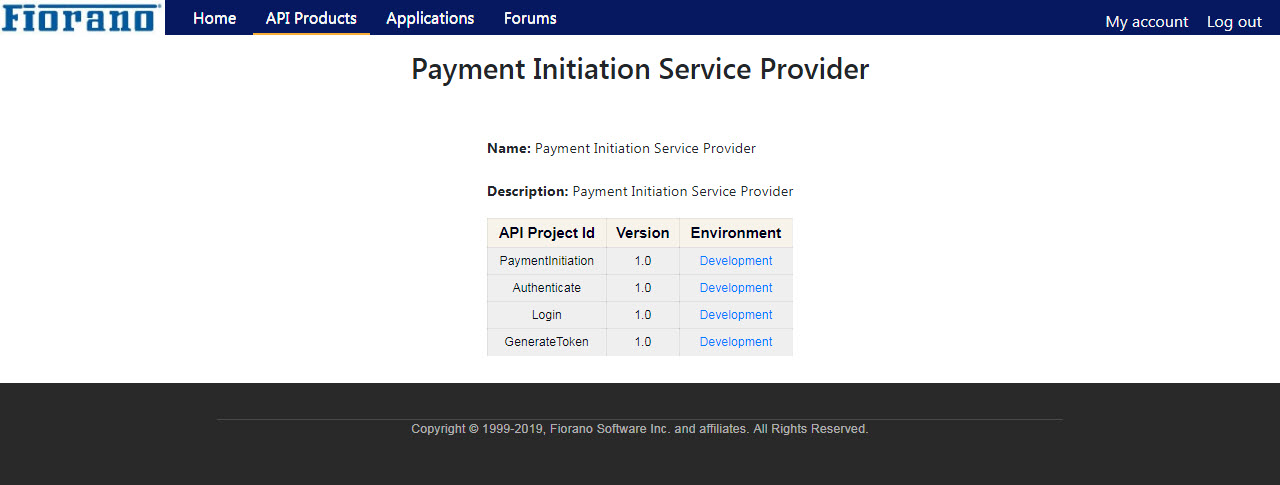Select the Login project id cell
This screenshot has height=485, width=1280.
547,315
